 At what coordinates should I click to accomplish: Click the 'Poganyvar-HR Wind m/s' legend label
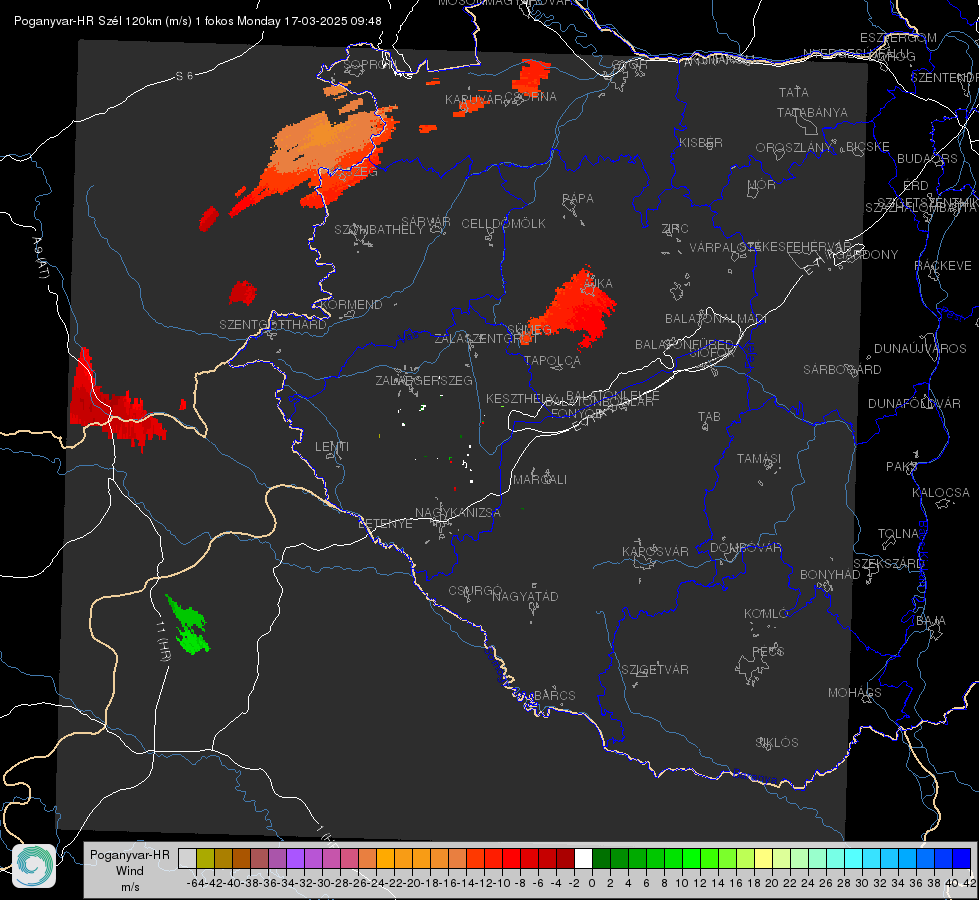coord(130,871)
